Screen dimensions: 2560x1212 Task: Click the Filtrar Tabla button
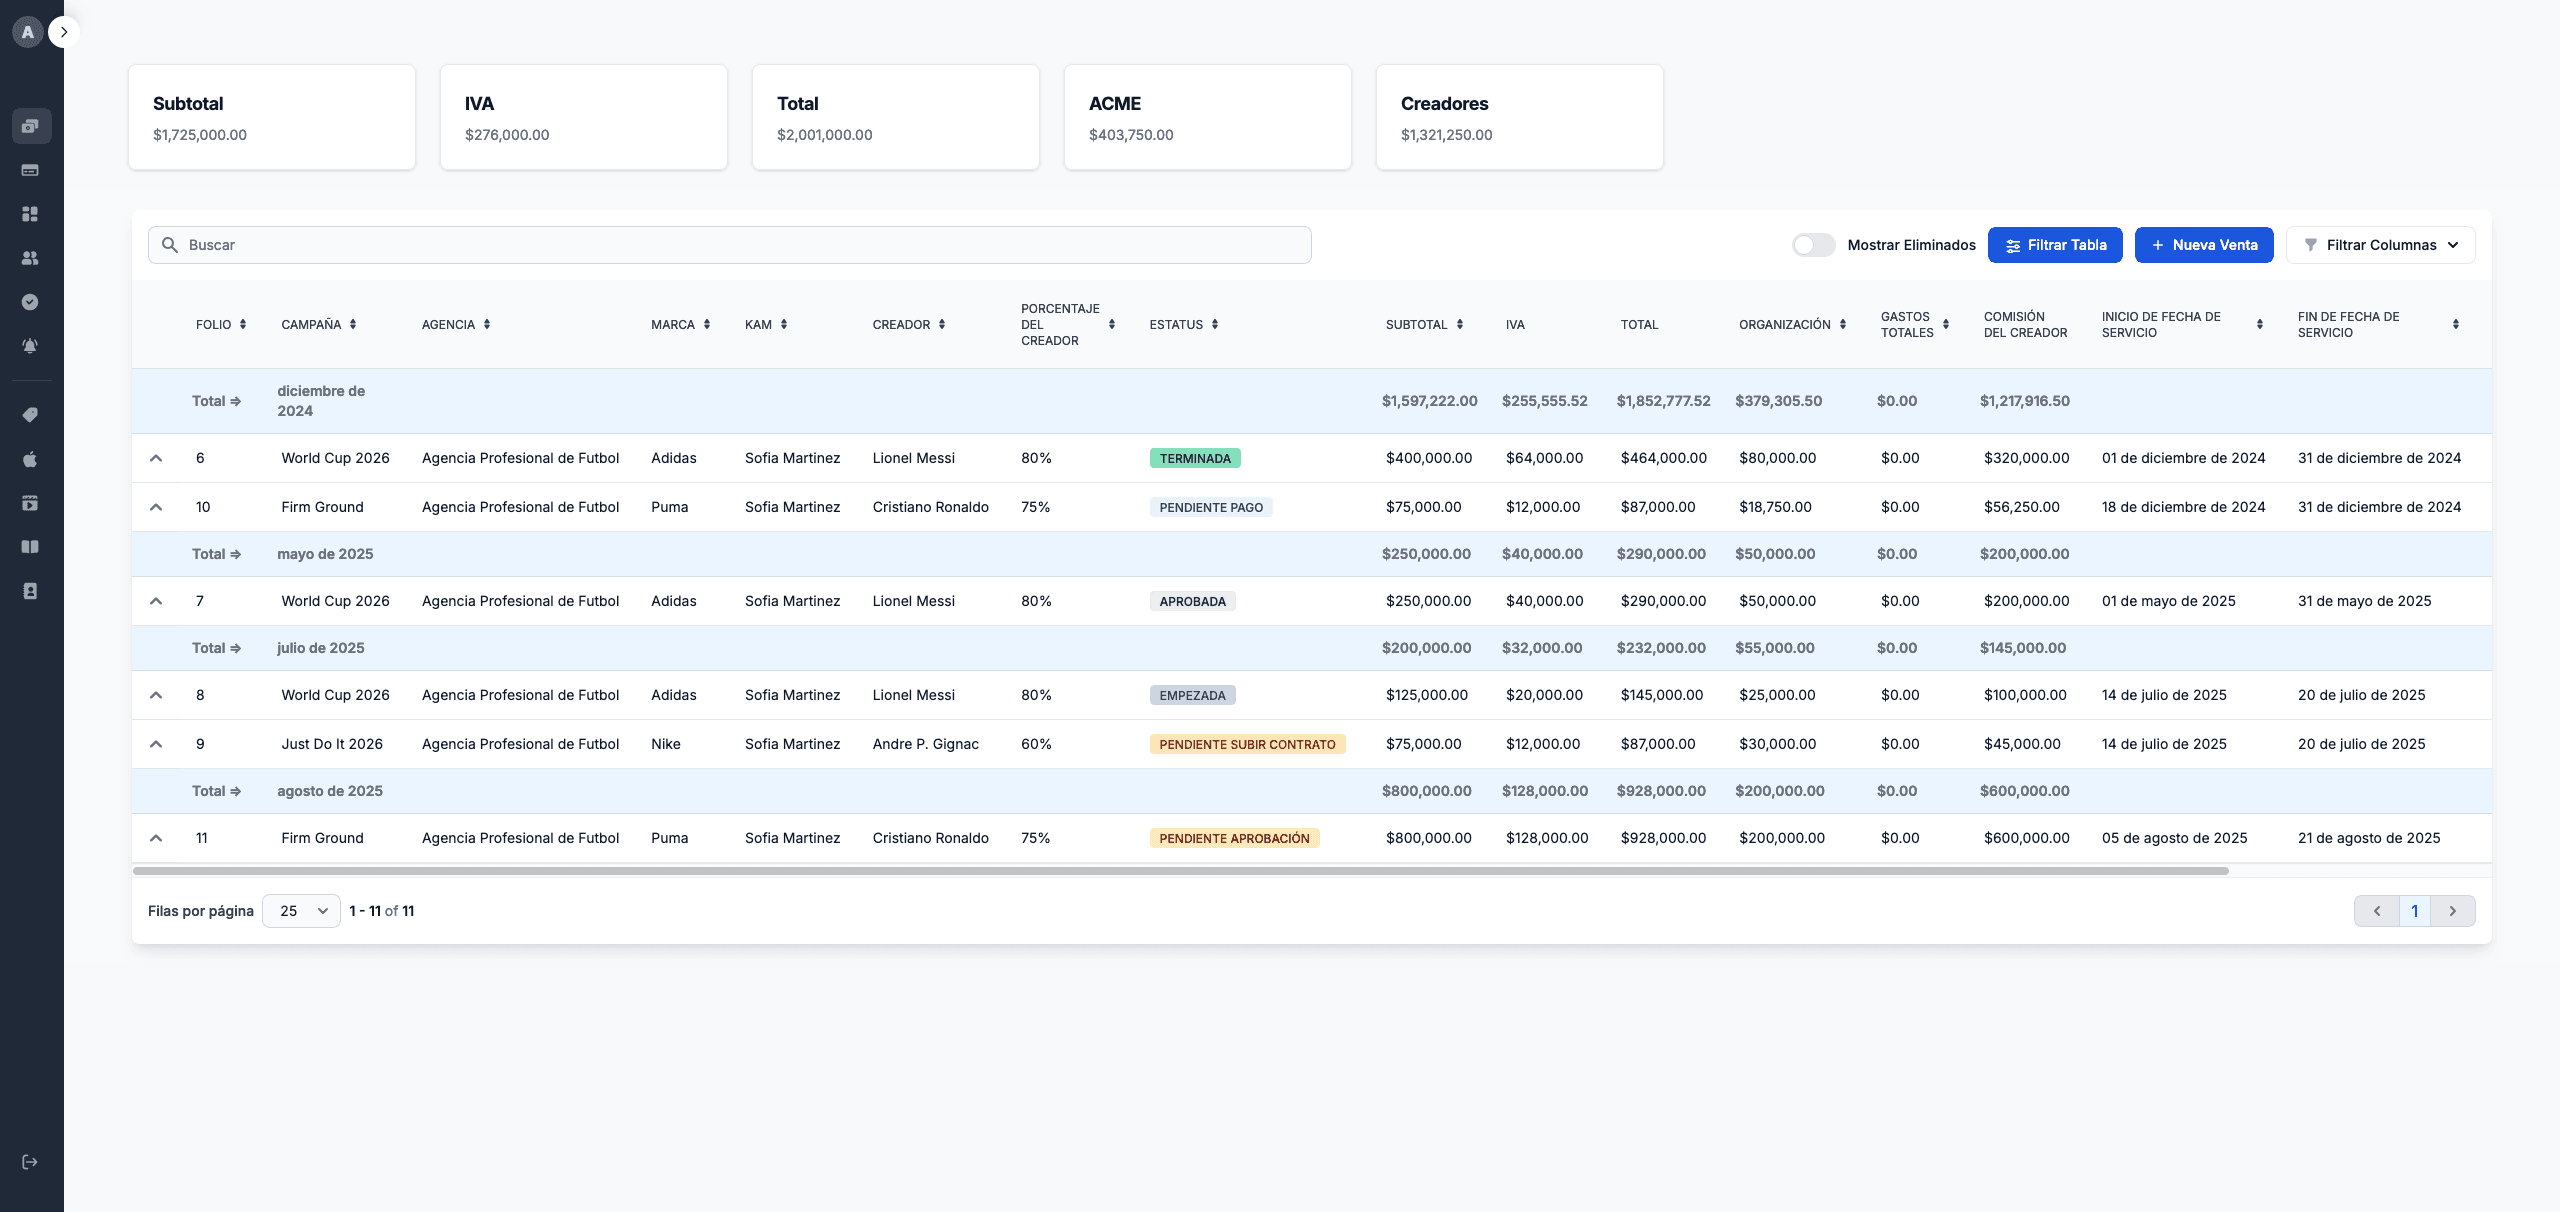pyautogui.click(x=2055, y=245)
